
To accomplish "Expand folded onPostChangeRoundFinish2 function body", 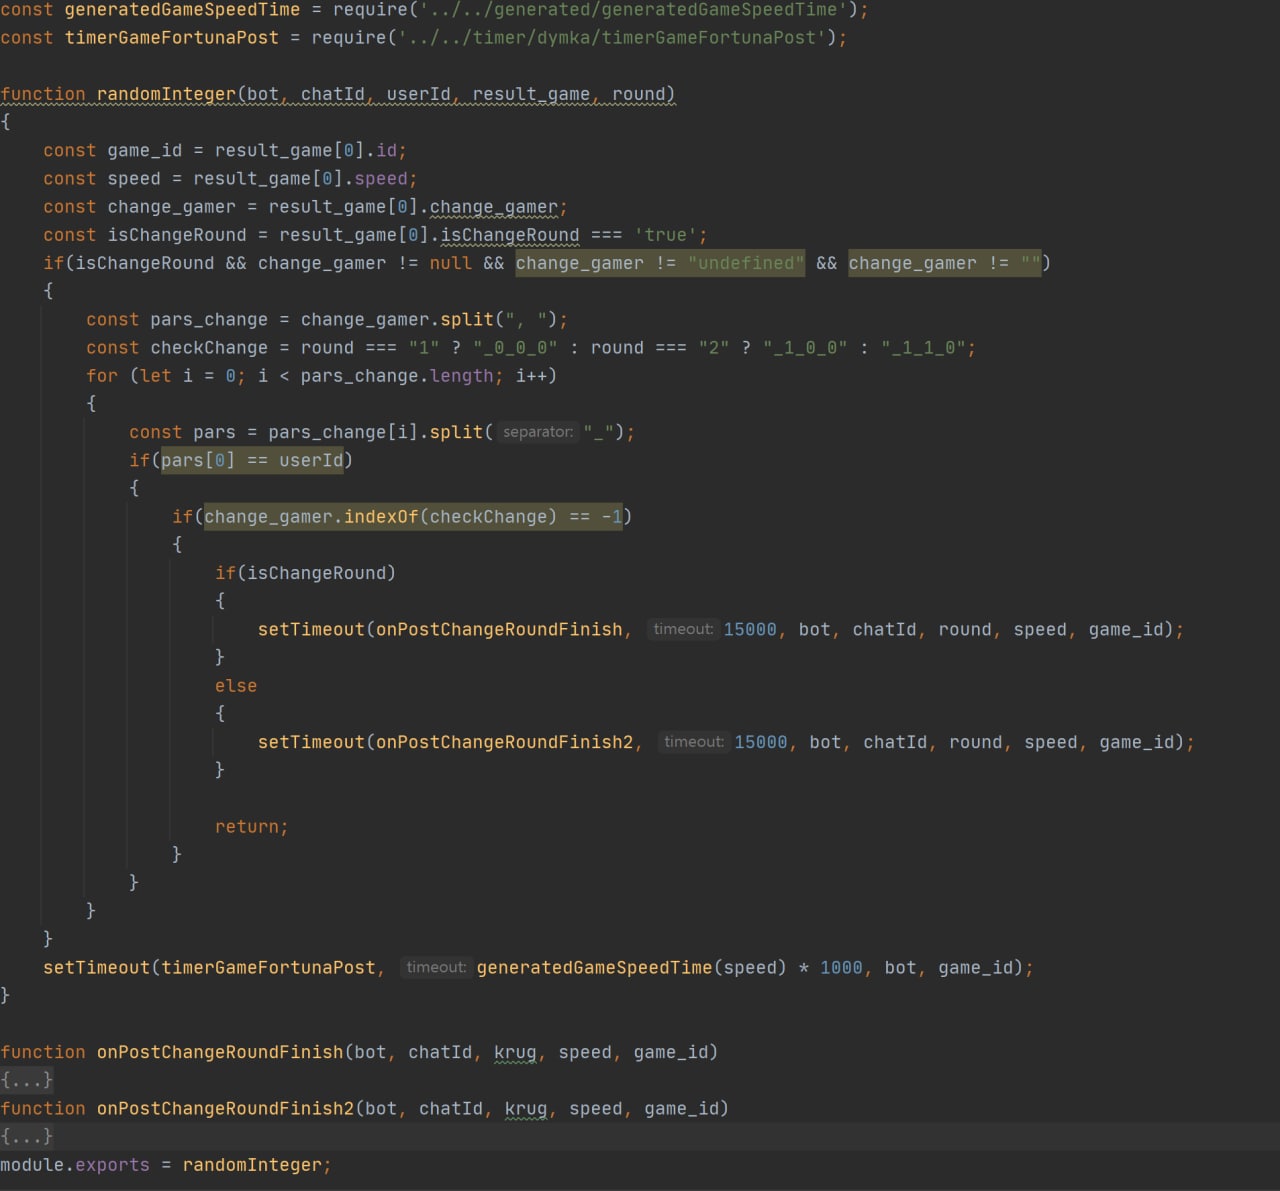I will (x=27, y=1136).
